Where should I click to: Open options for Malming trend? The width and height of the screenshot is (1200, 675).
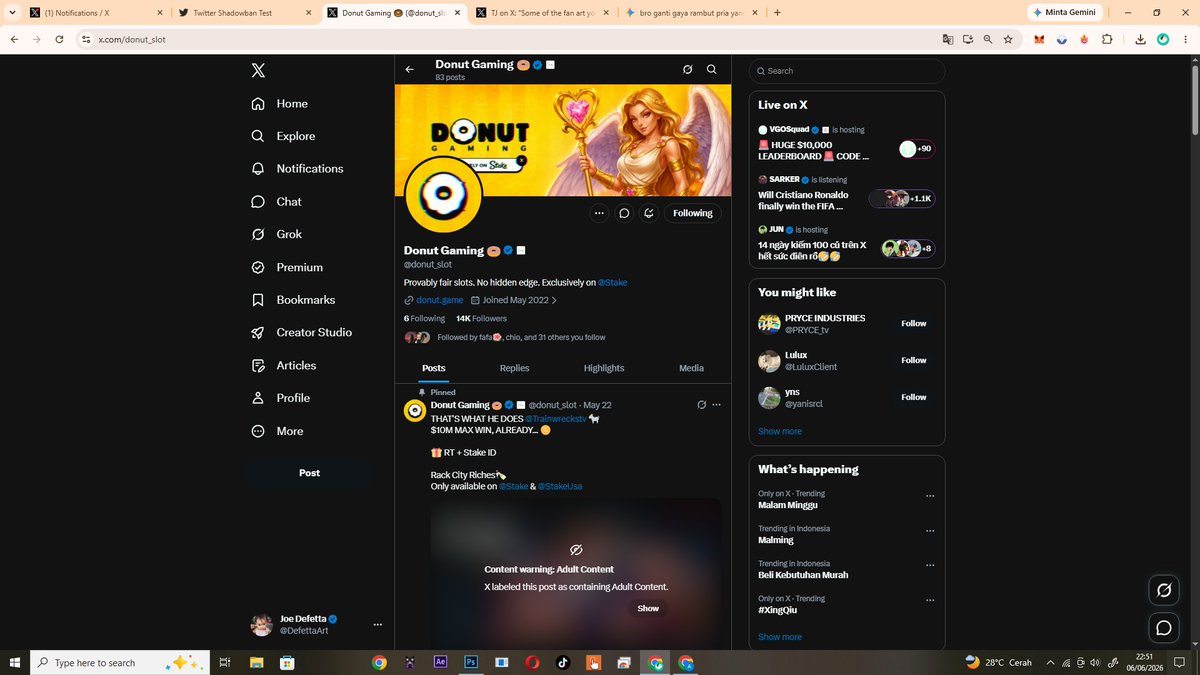click(930, 531)
